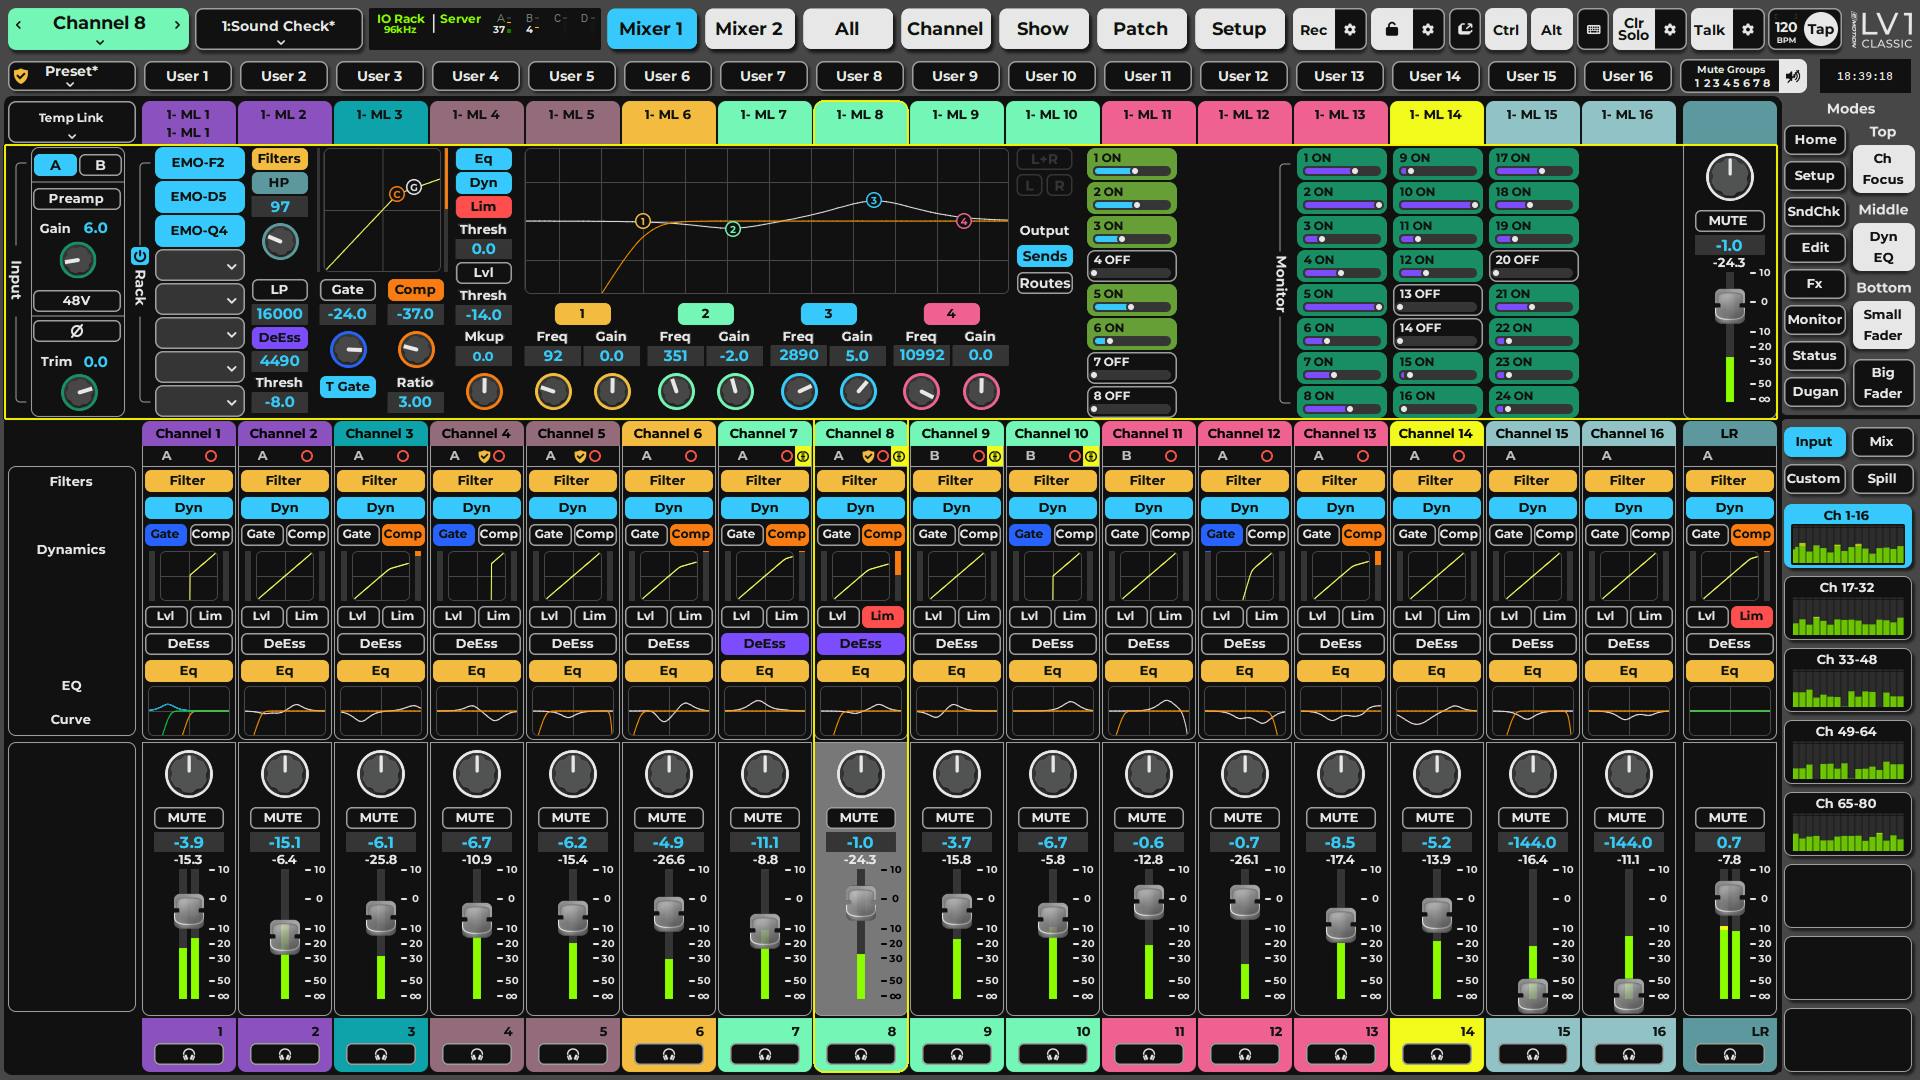Toggle DeEss on Channel 7 strip
Image resolution: width=1920 pixels, height=1080 pixels.
(764, 644)
